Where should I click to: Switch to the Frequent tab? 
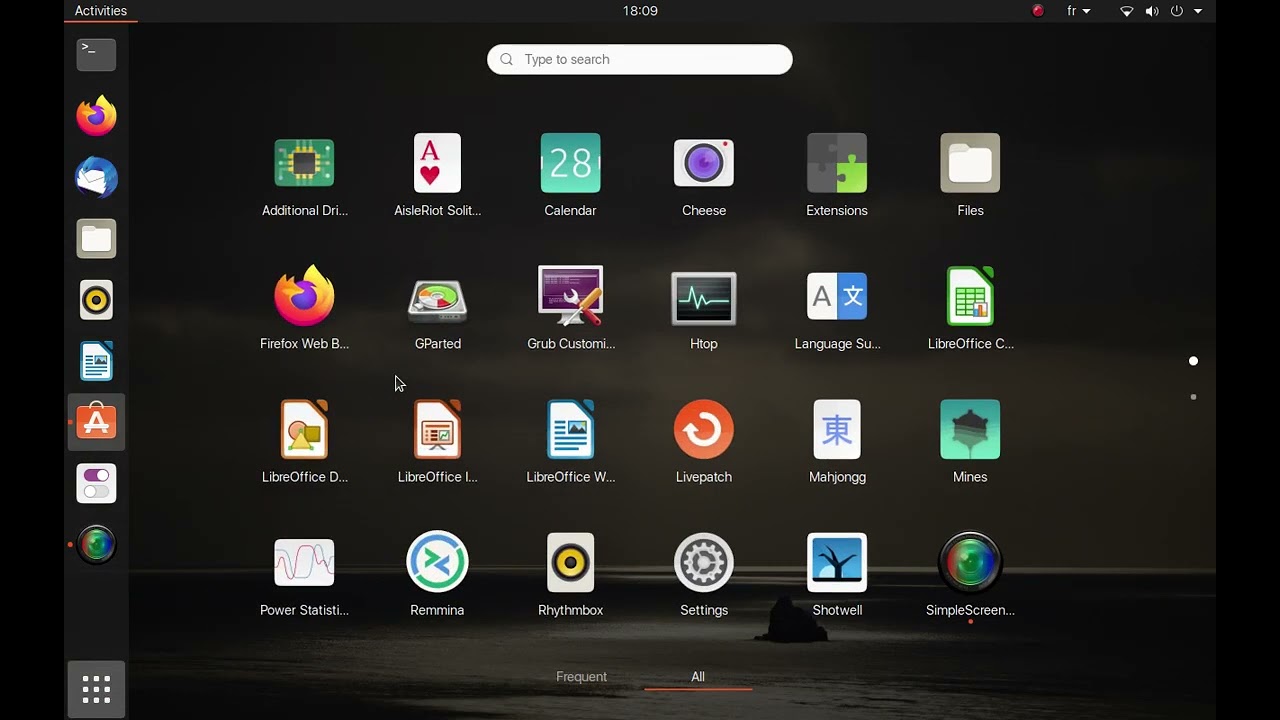pos(581,677)
